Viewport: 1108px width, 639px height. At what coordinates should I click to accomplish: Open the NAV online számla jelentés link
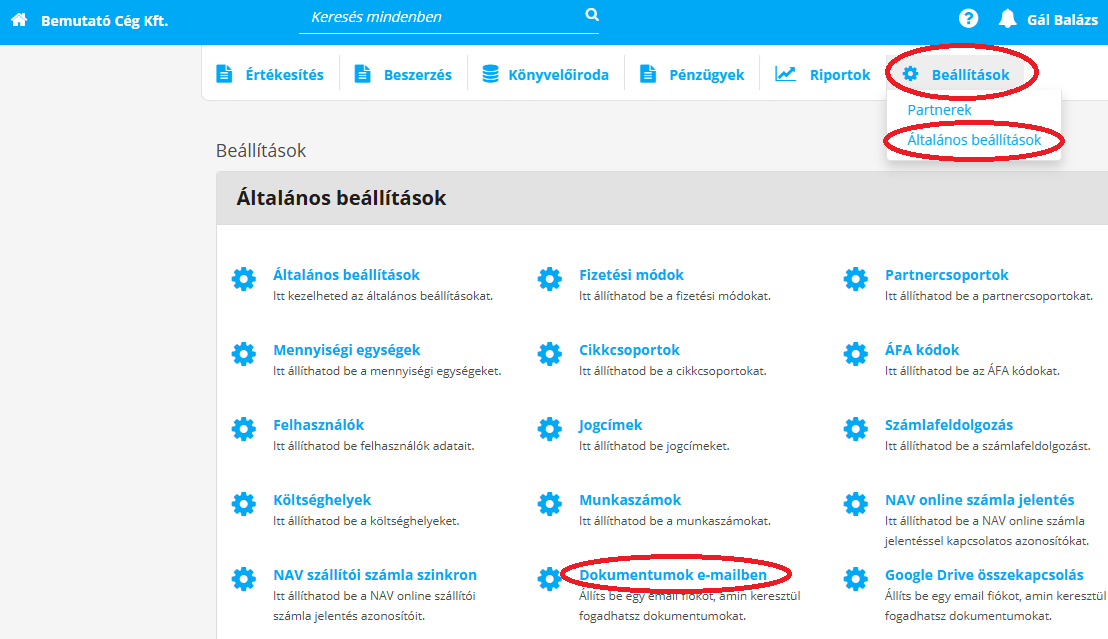(x=979, y=500)
